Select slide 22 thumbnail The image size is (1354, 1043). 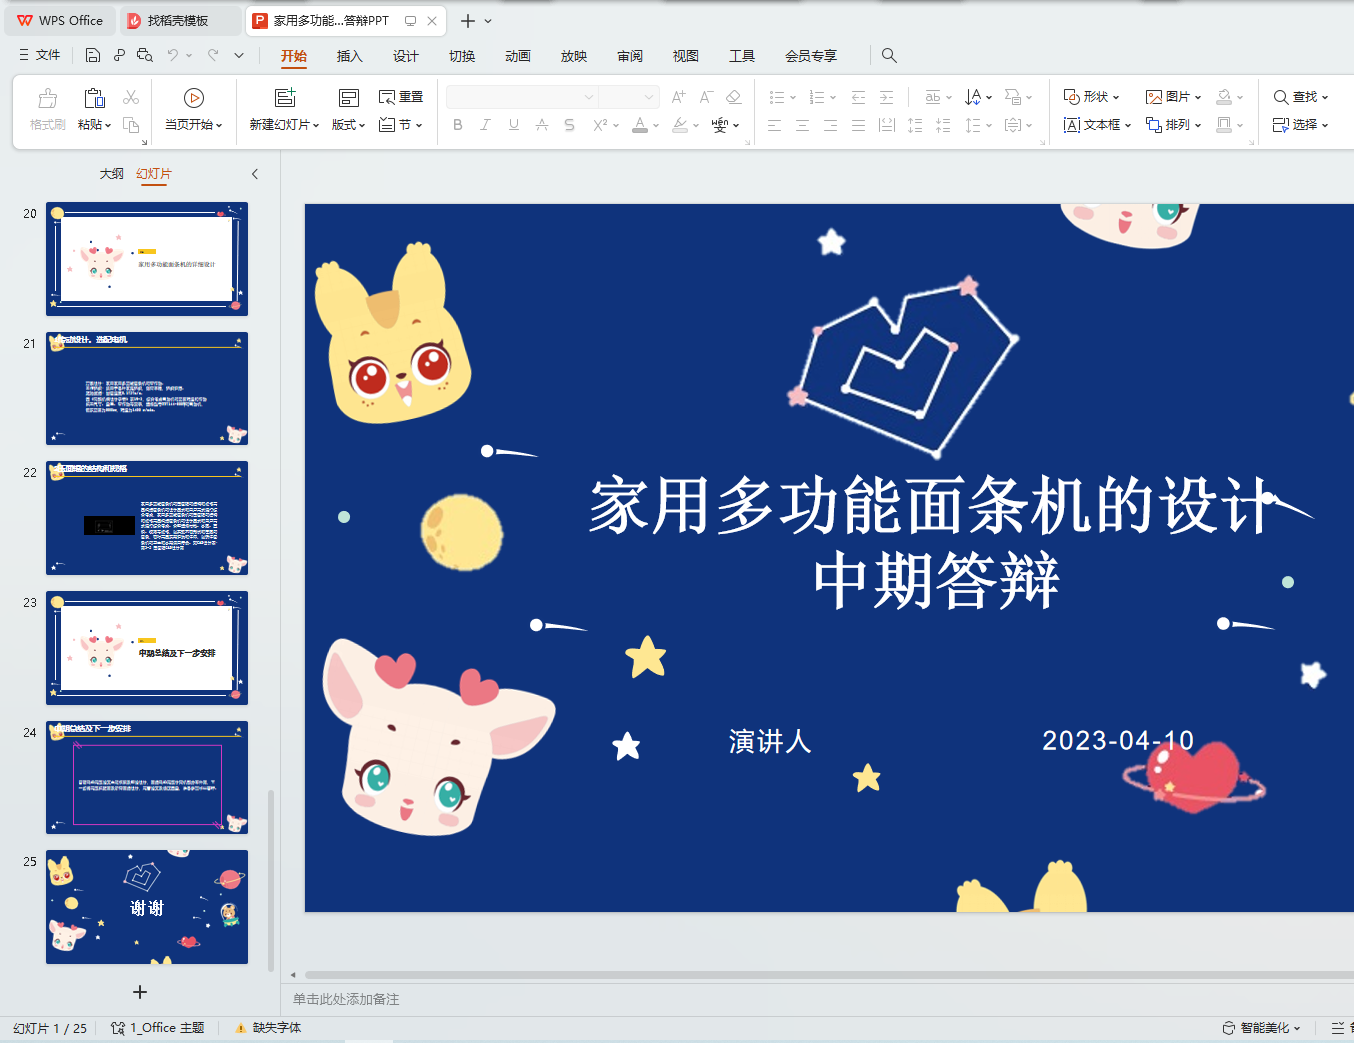(147, 518)
